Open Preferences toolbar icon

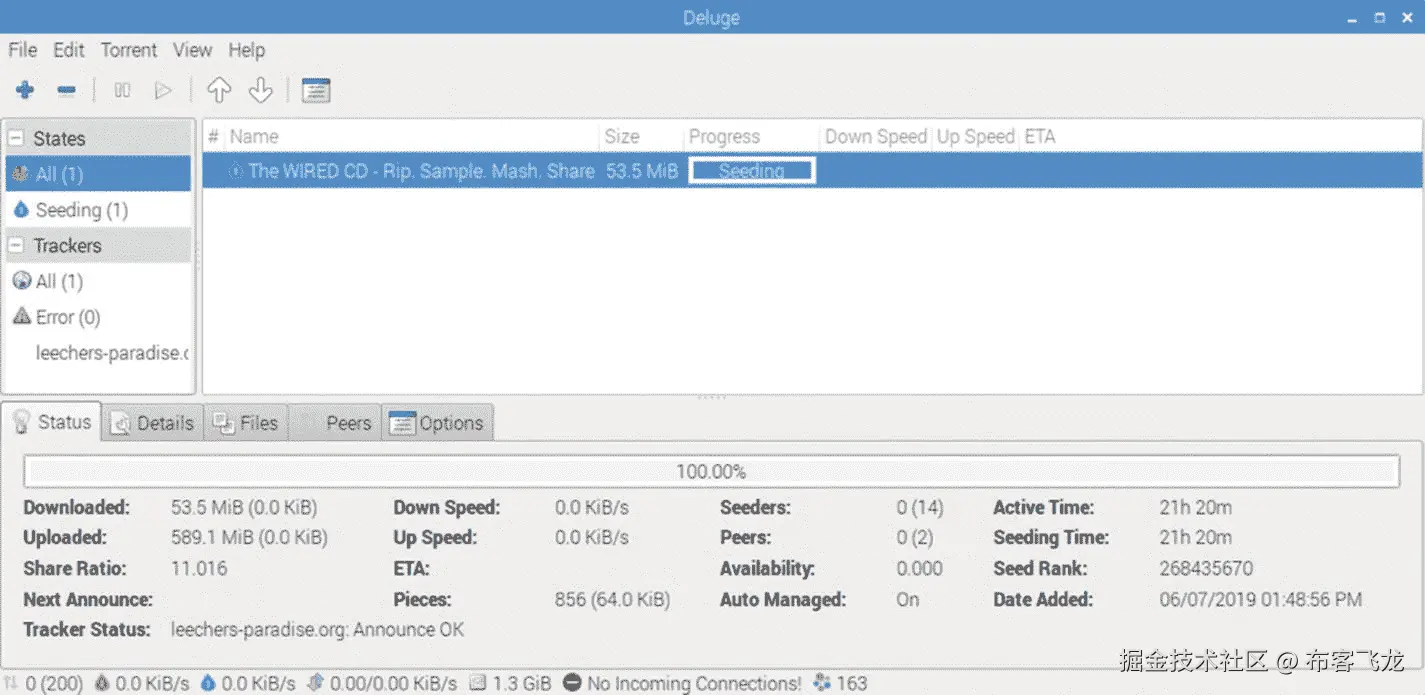(x=316, y=91)
